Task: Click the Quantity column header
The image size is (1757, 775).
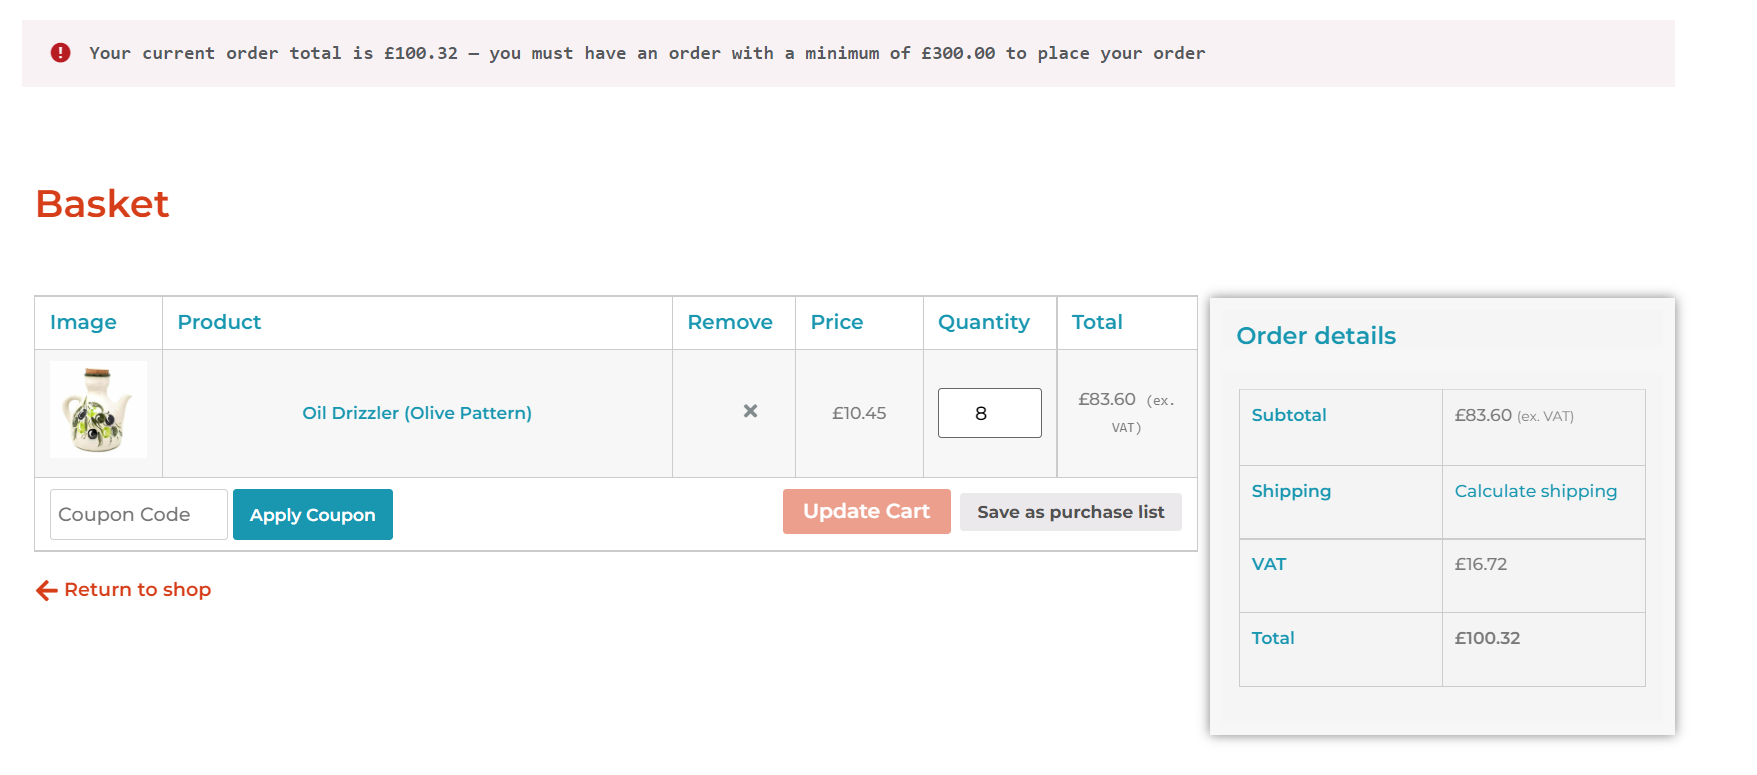Action: (983, 322)
